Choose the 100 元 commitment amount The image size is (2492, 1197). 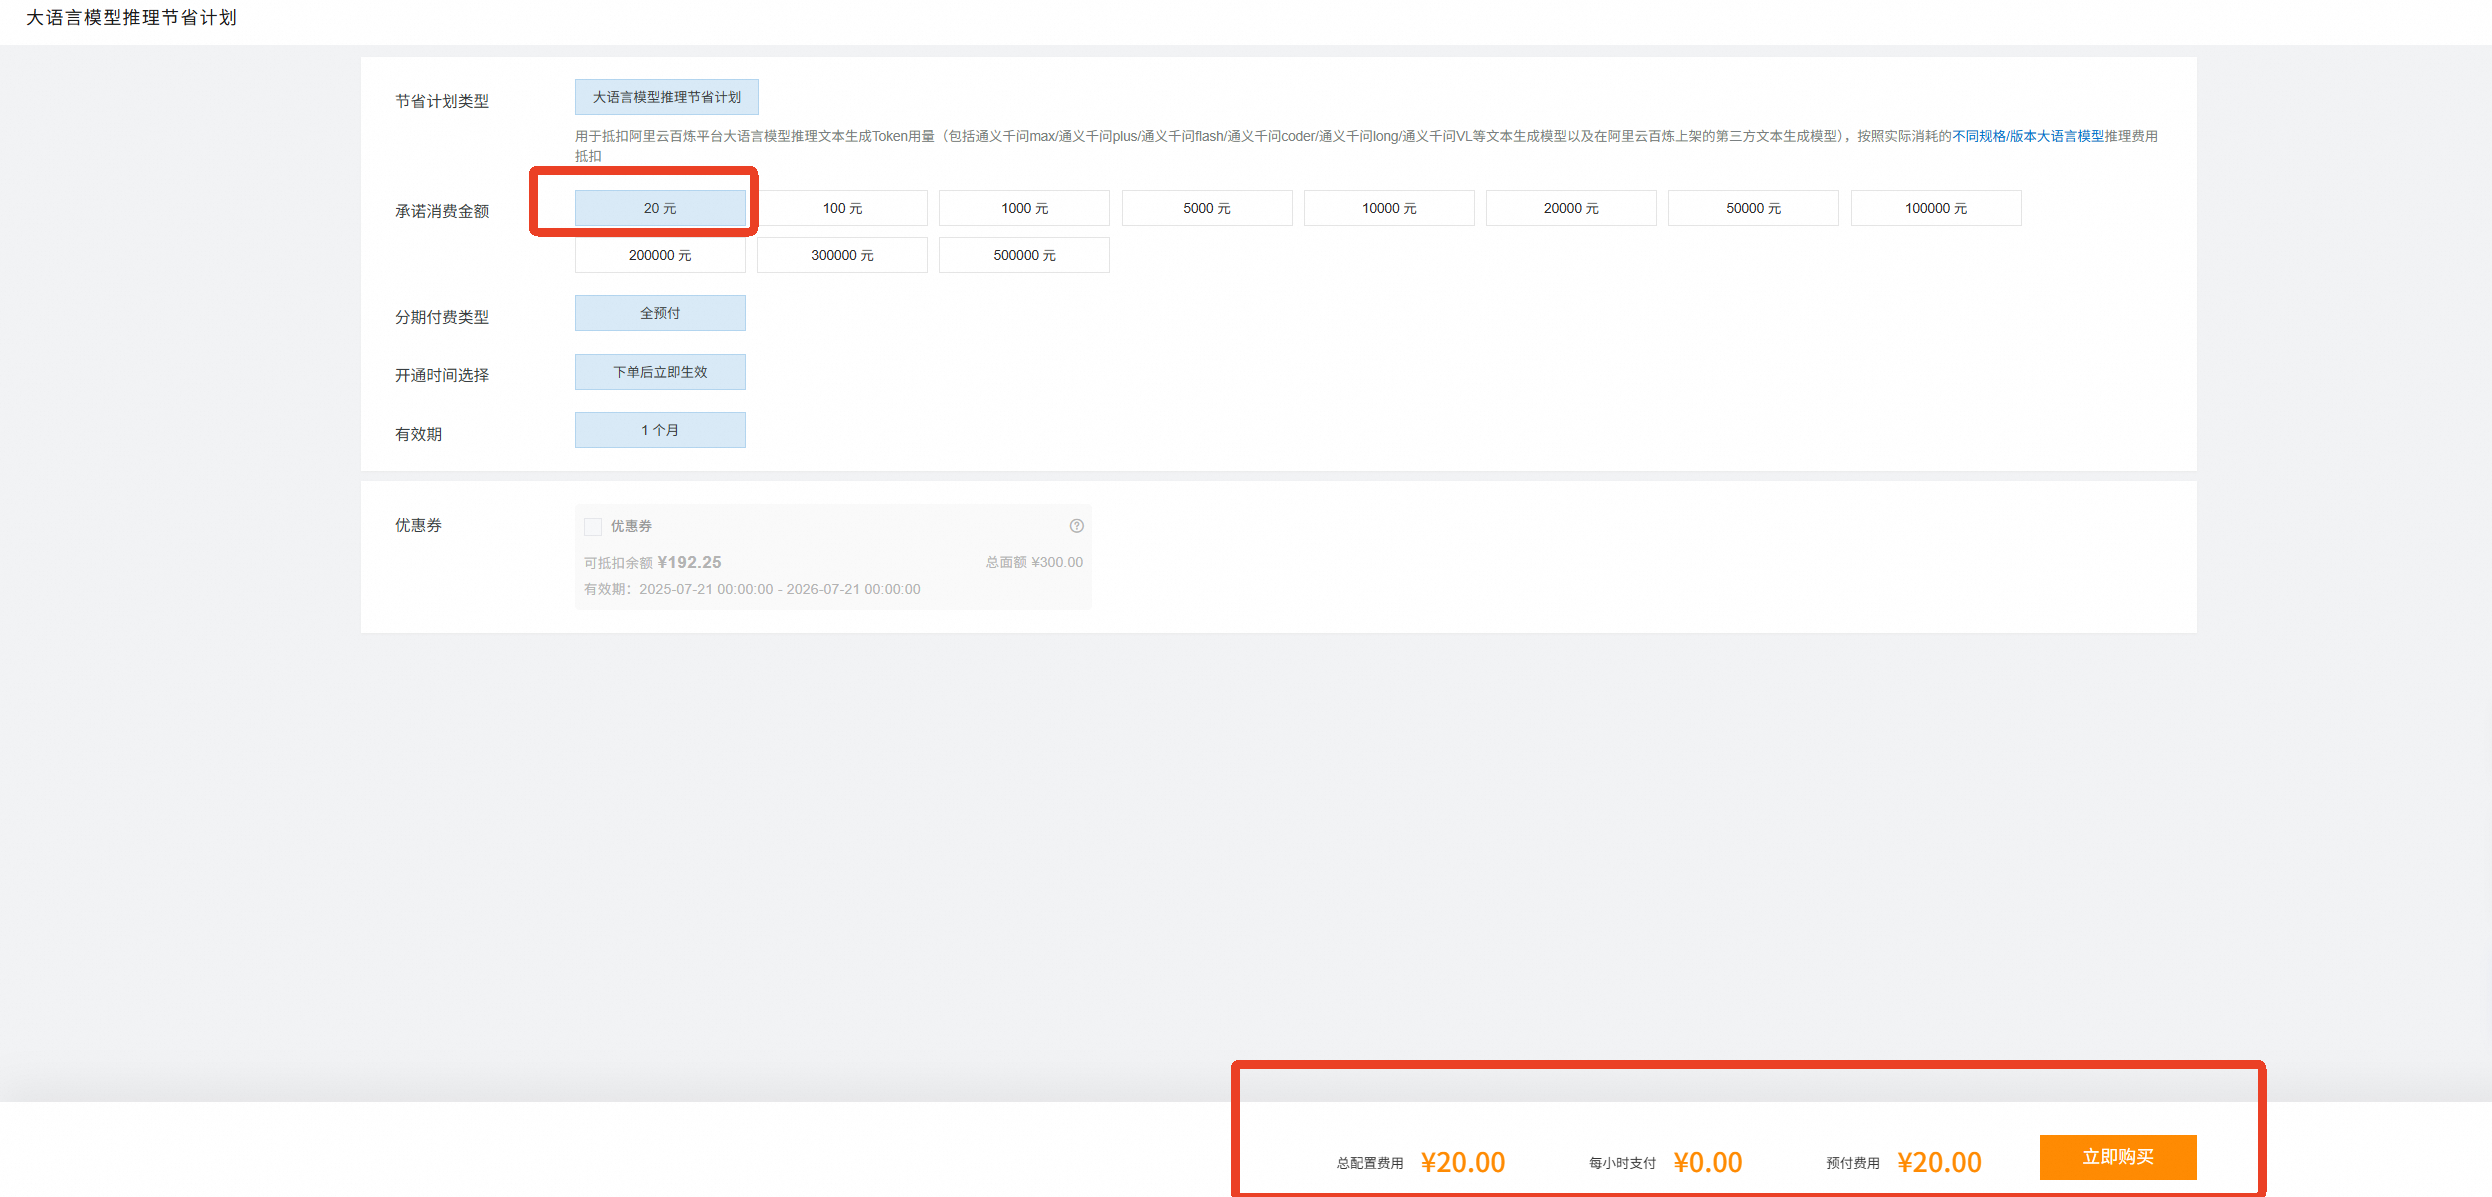coord(842,208)
